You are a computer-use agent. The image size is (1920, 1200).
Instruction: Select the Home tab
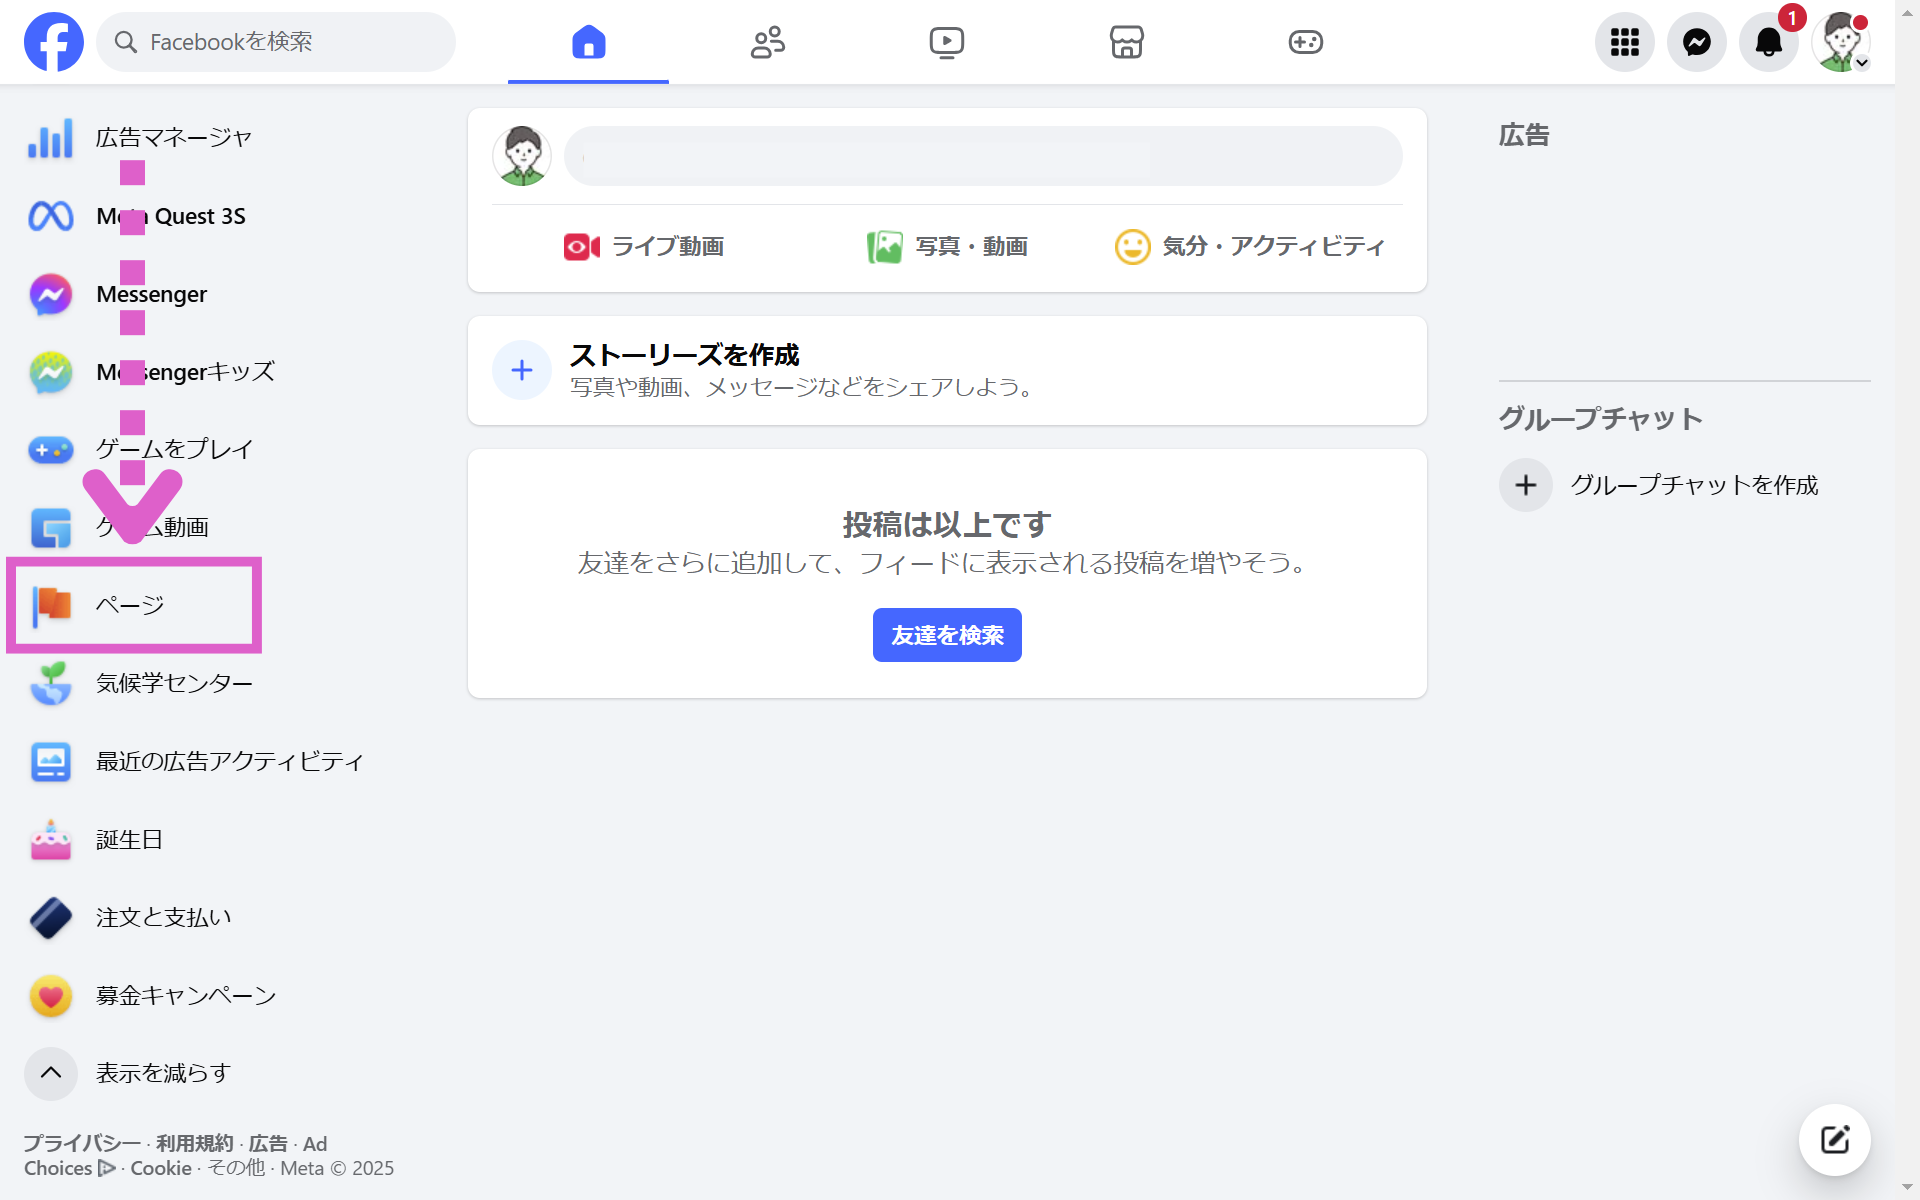588,42
